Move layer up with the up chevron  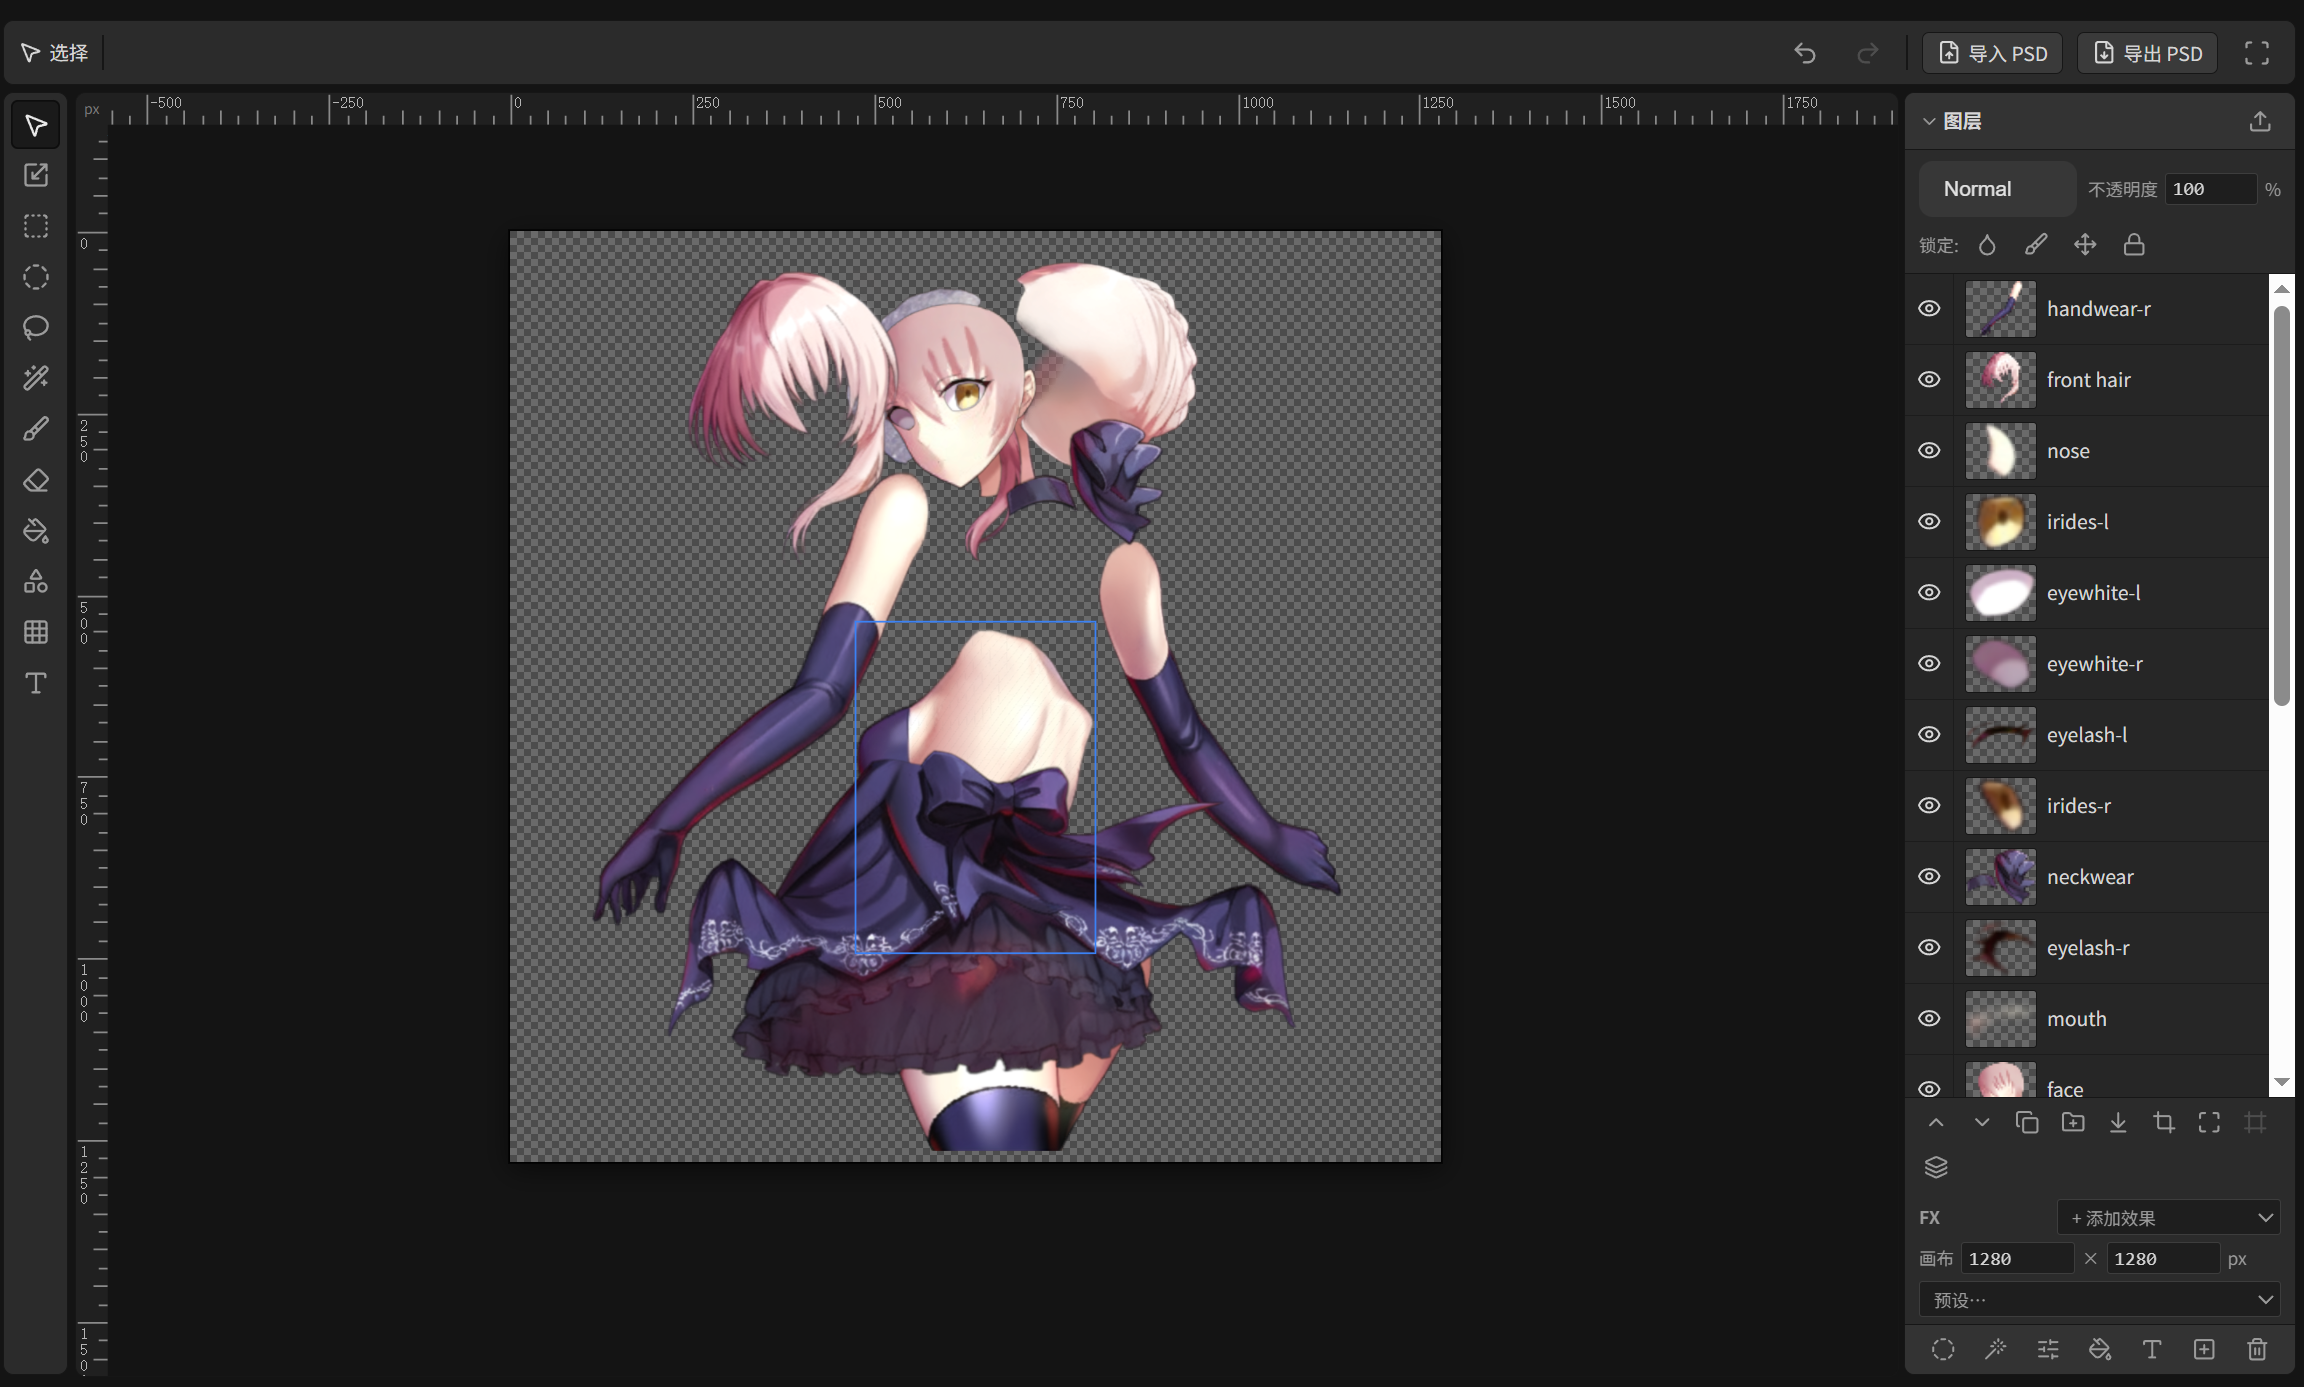pos(1936,1123)
